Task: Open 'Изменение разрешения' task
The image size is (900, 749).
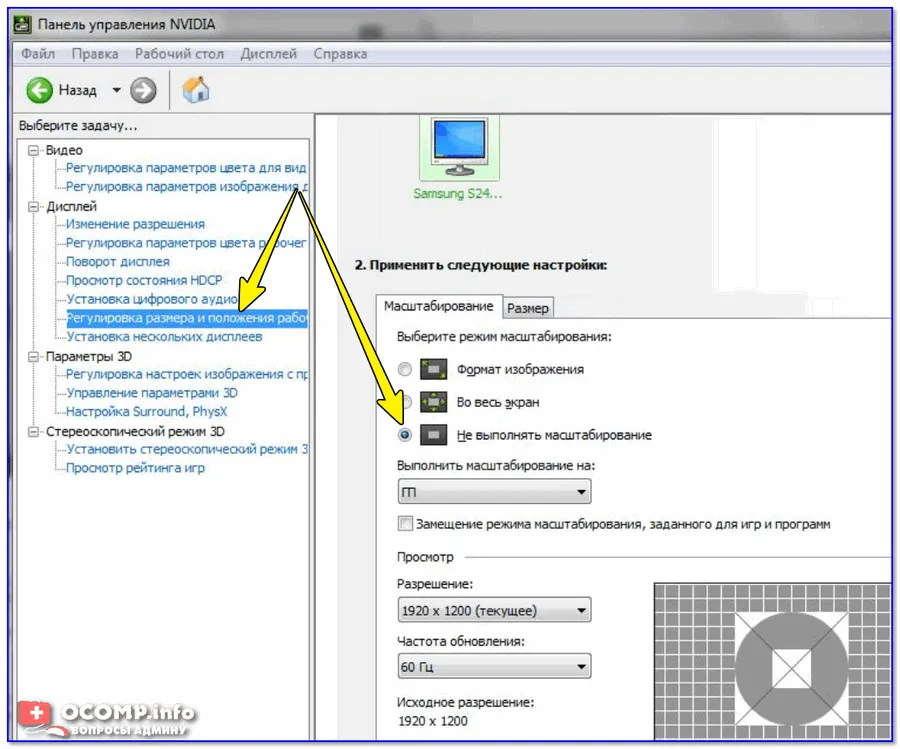Action: [135, 224]
